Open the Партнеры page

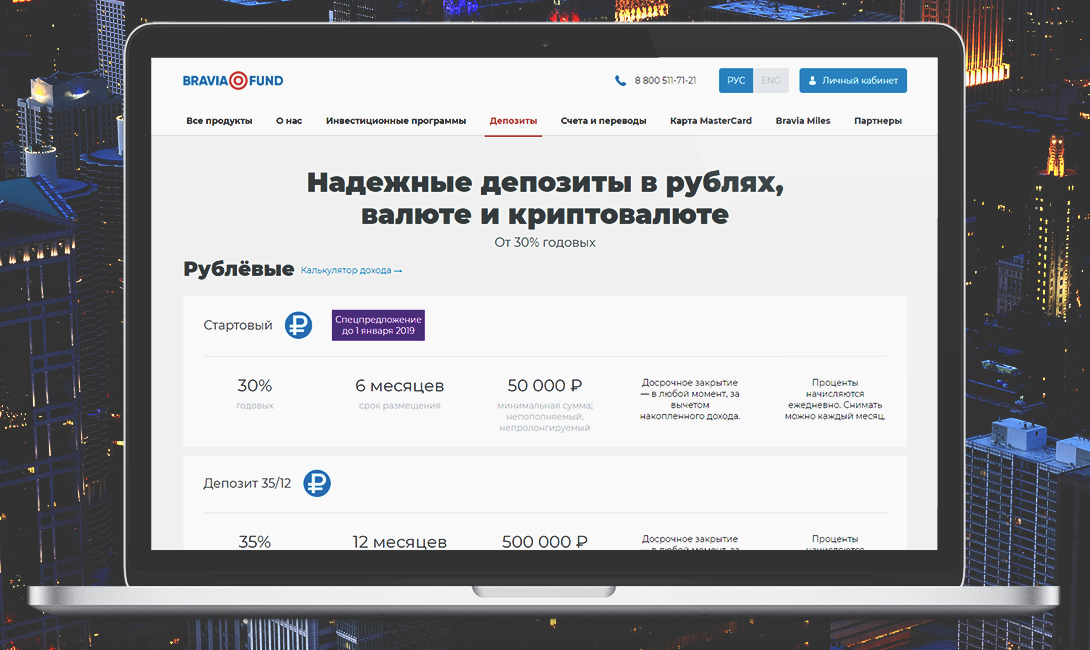point(878,121)
